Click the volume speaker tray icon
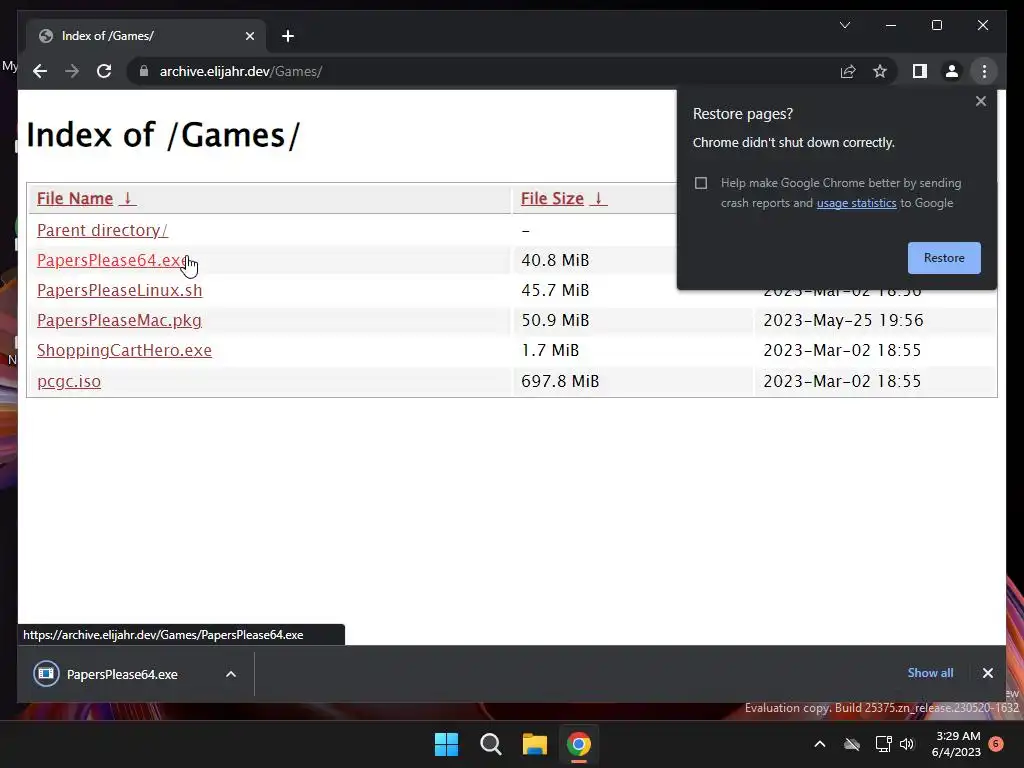Viewport: 1024px width, 768px height. pos(906,744)
